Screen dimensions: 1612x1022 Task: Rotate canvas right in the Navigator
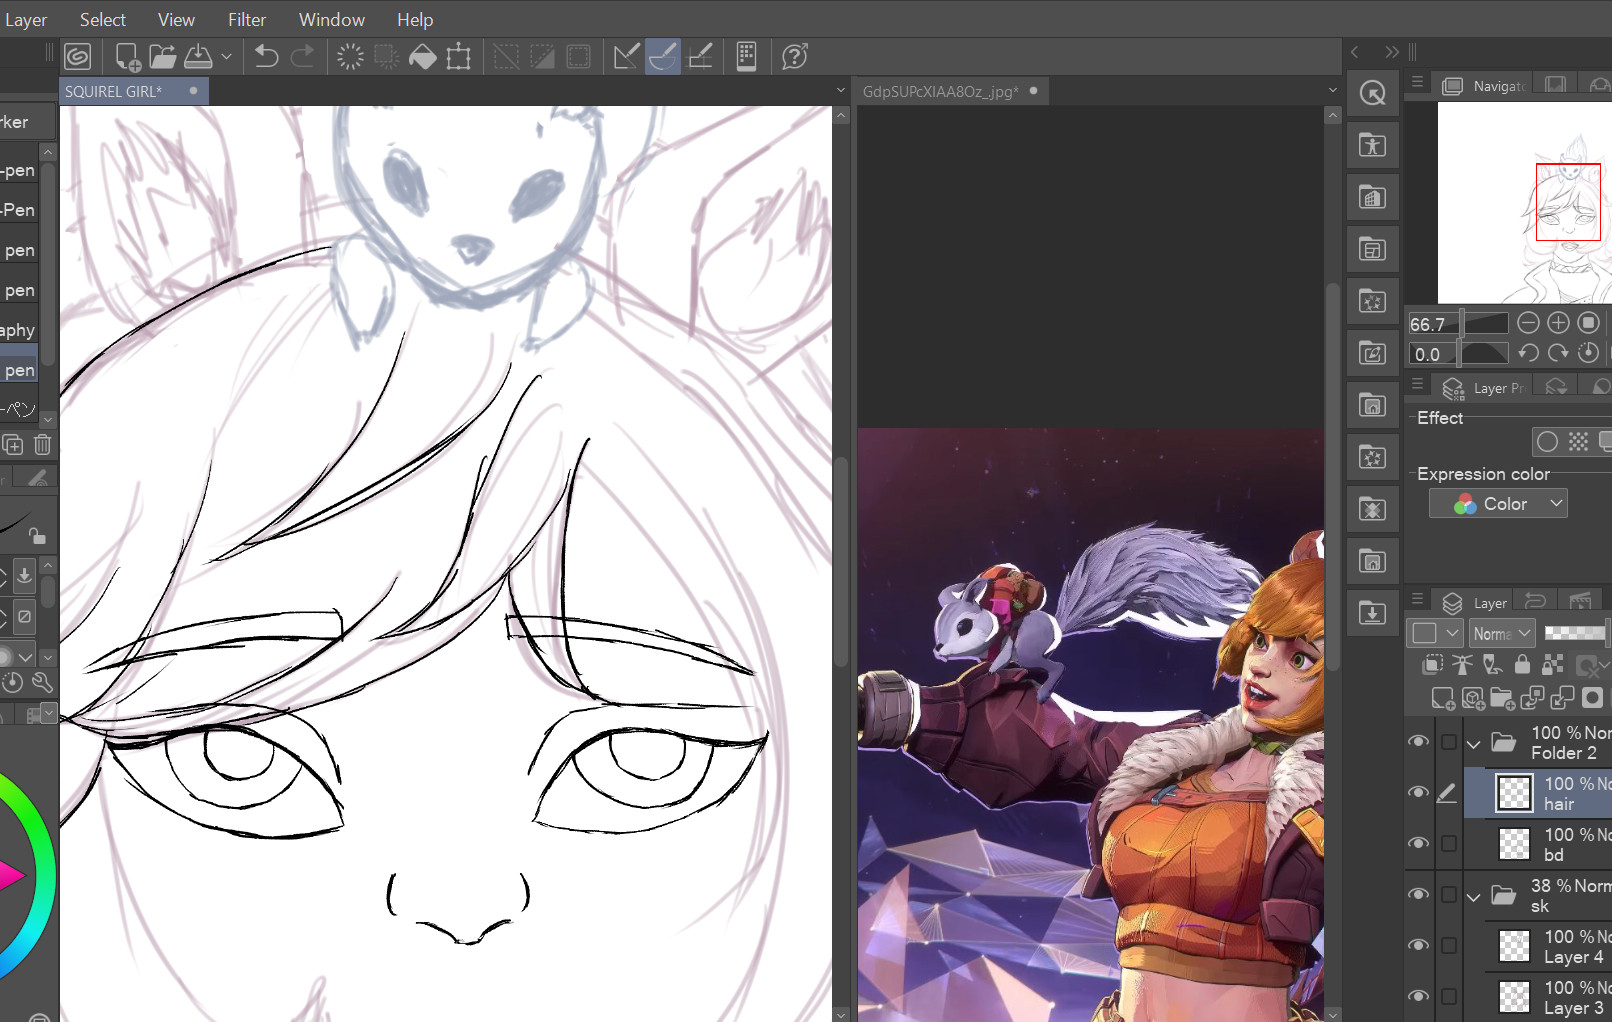click(x=1558, y=353)
